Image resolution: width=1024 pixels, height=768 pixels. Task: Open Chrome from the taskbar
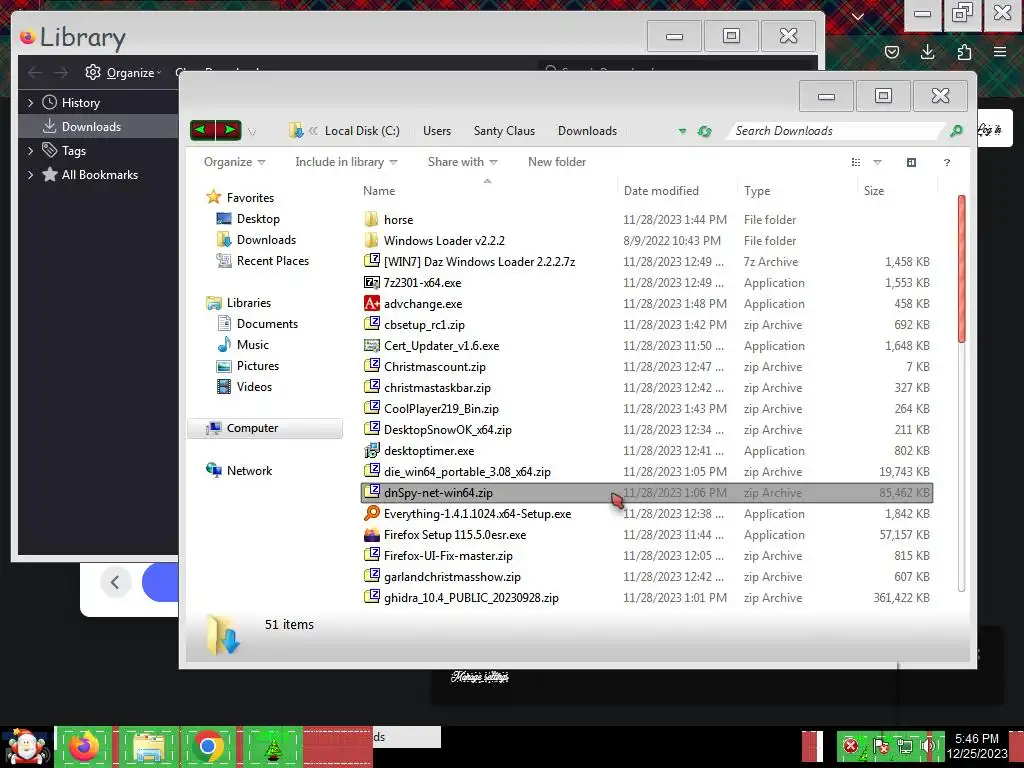pos(208,746)
